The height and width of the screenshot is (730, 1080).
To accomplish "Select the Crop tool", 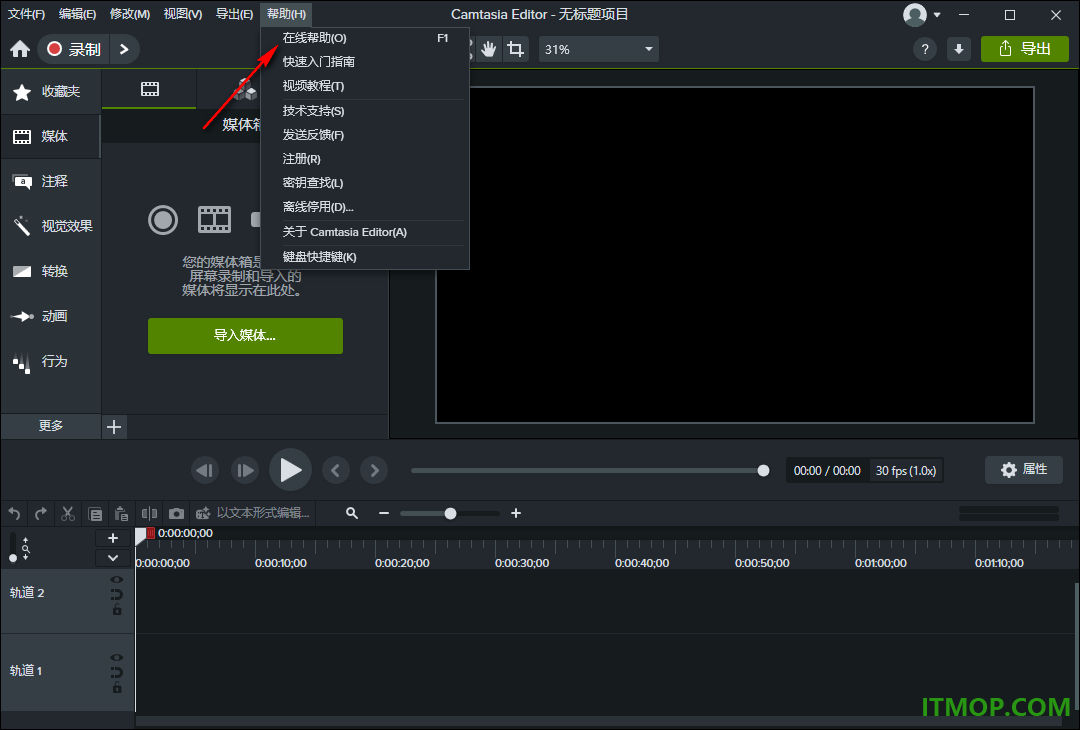I will click(515, 49).
